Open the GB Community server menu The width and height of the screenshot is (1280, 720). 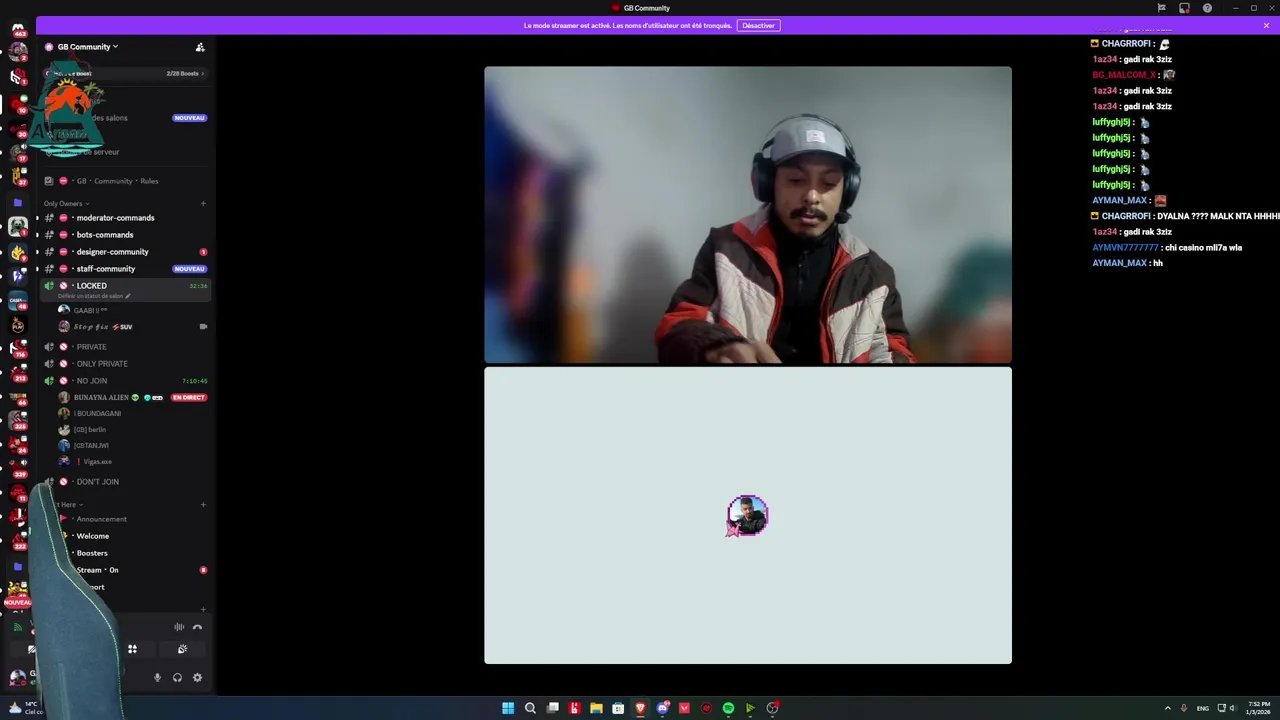pyautogui.click(x=87, y=46)
